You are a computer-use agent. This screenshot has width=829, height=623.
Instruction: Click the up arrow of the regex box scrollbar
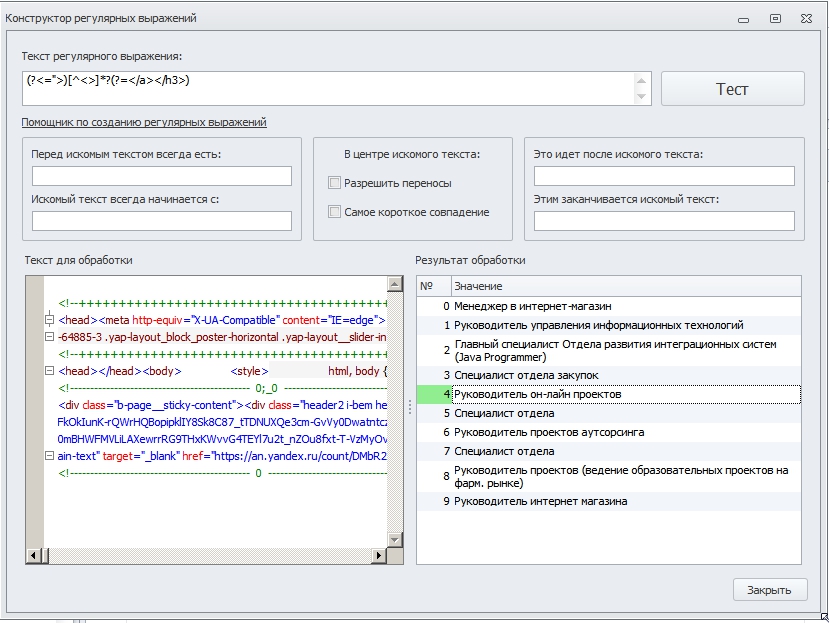(x=641, y=81)
